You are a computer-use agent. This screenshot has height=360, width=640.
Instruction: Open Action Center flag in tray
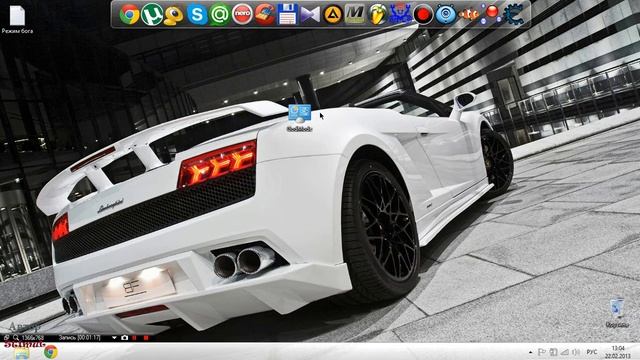coord(542,352)
